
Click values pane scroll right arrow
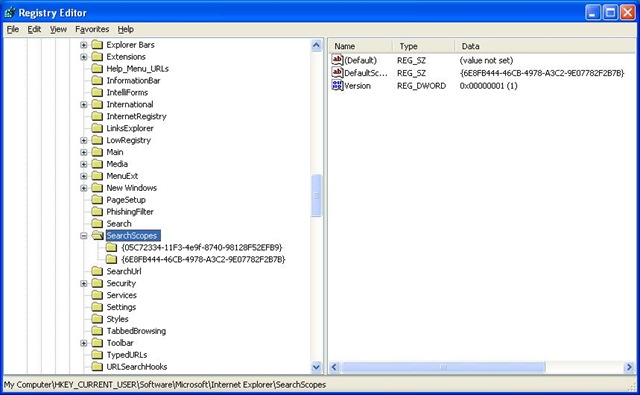click(629, 367)
